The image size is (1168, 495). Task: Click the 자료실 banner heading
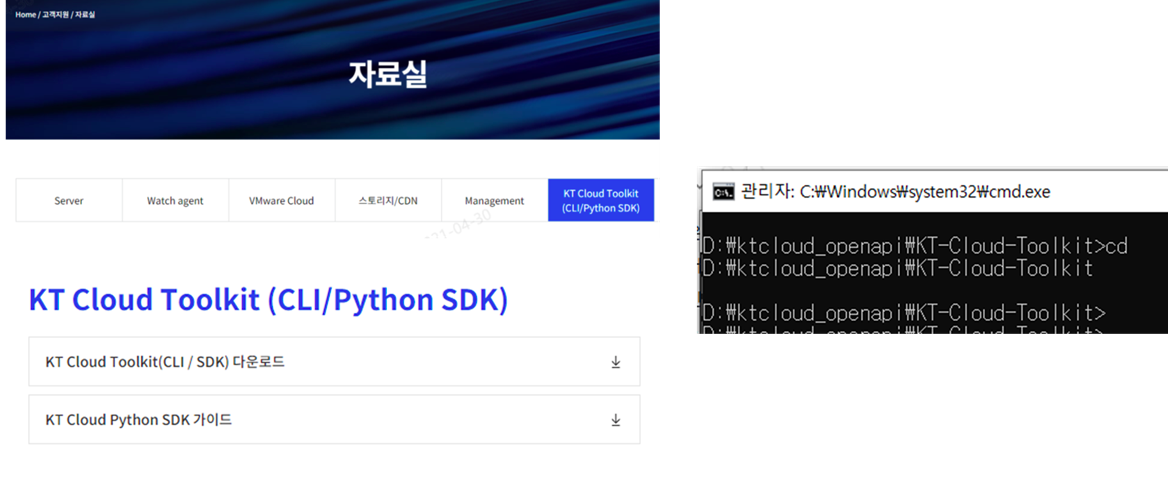(388, 74)
